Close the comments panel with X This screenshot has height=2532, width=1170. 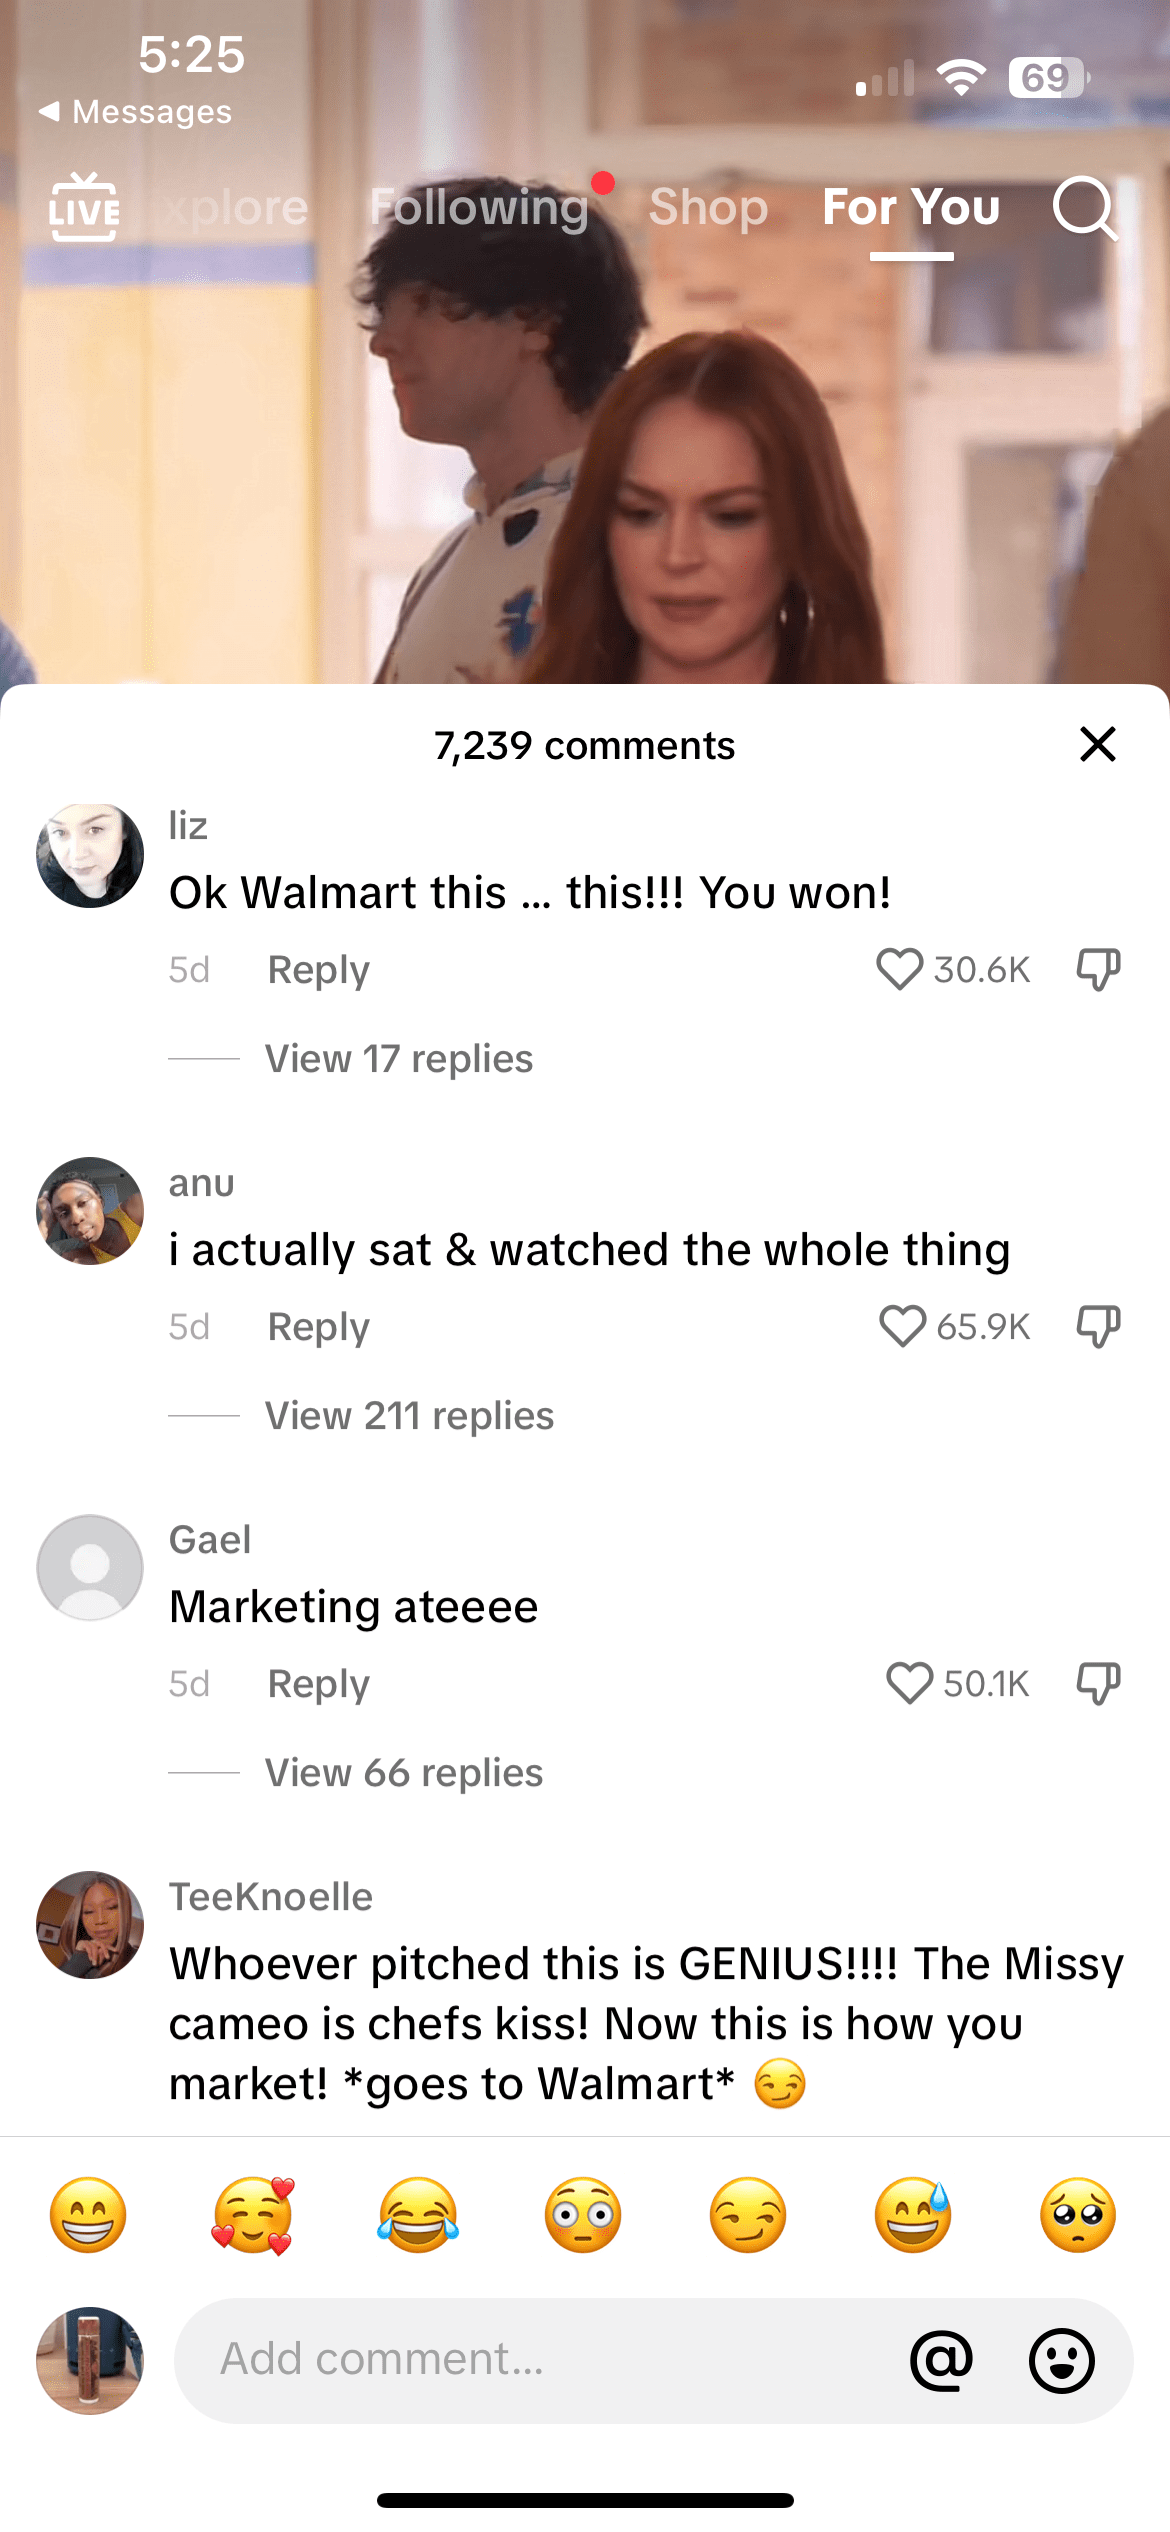pos(1098,744)
